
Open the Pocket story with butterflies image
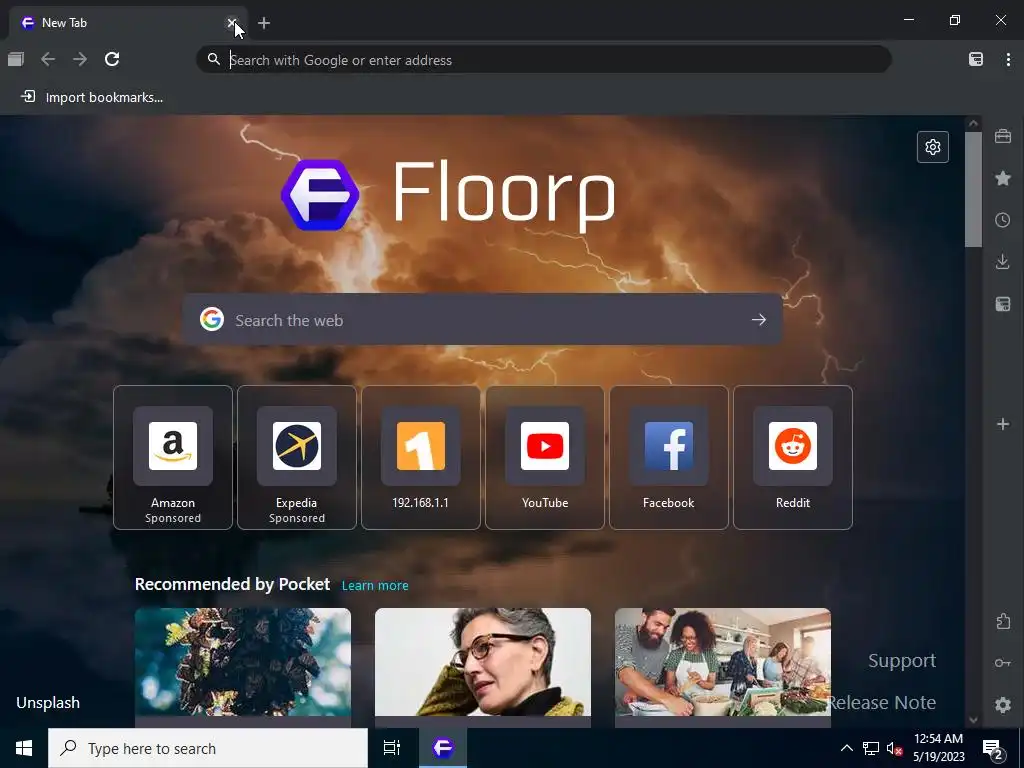pos(243,667)
